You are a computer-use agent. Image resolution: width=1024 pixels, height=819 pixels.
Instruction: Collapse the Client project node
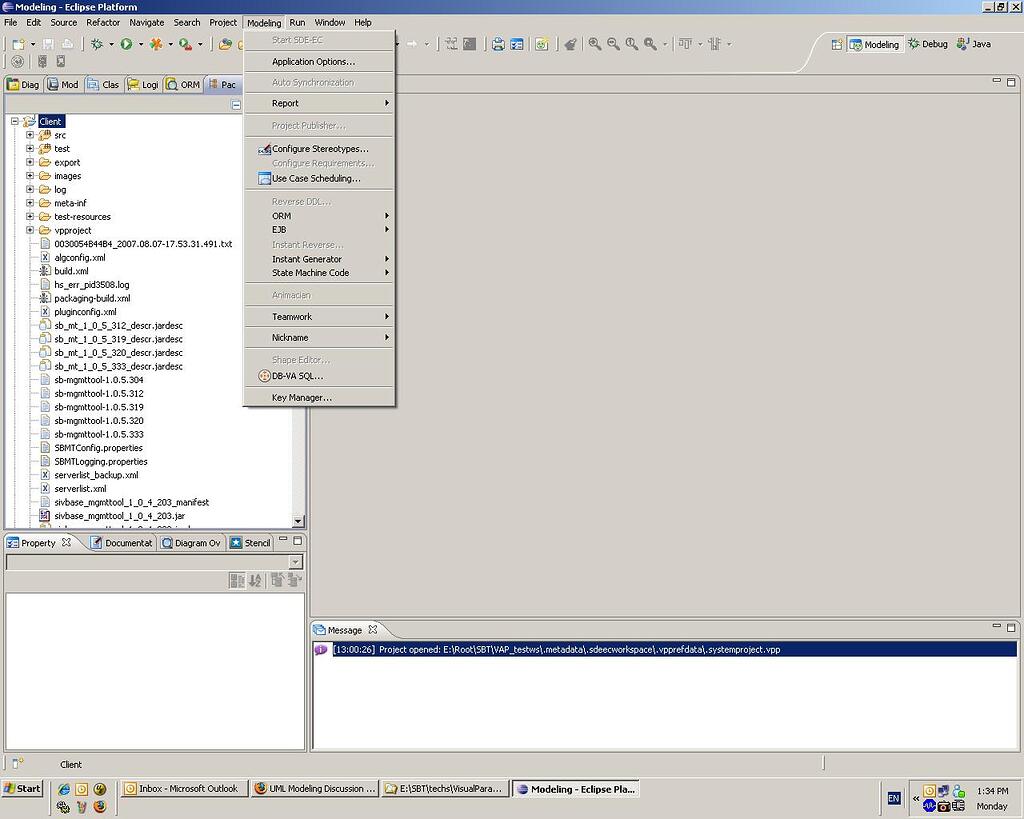(15, 121)
